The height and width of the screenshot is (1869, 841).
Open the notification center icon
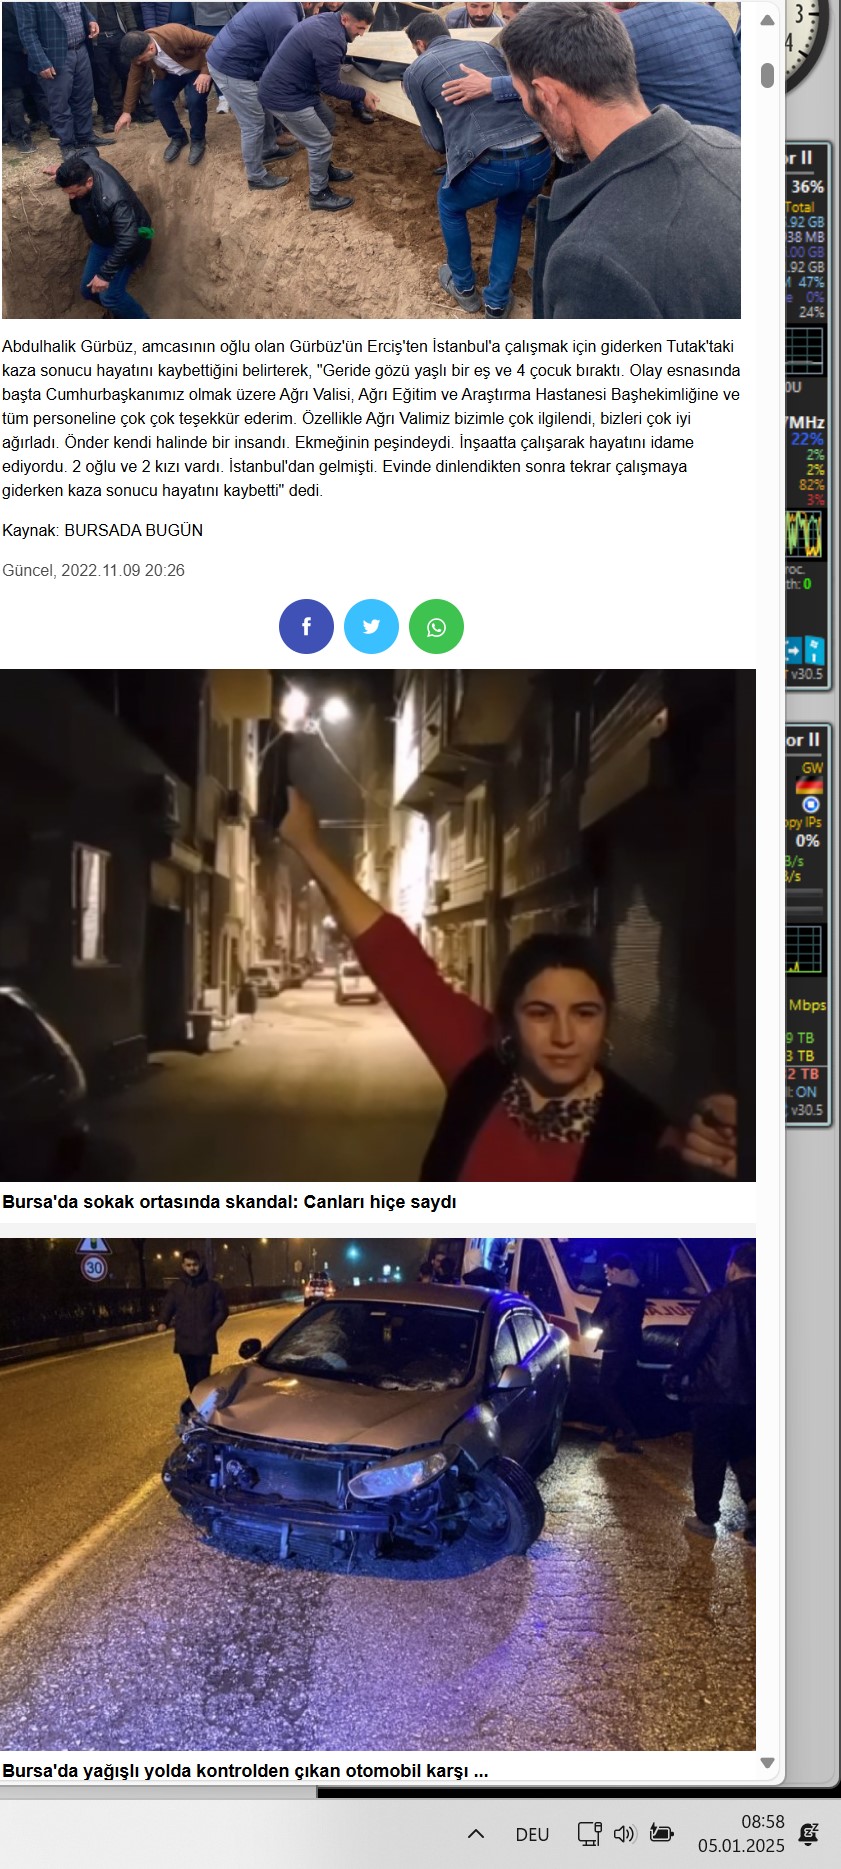click(809, 1833)
